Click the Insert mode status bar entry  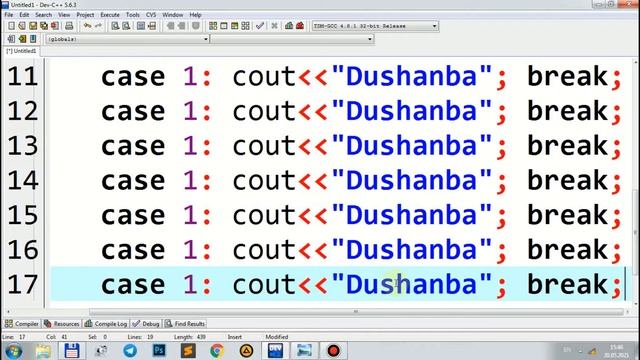(x=235, y=337)
